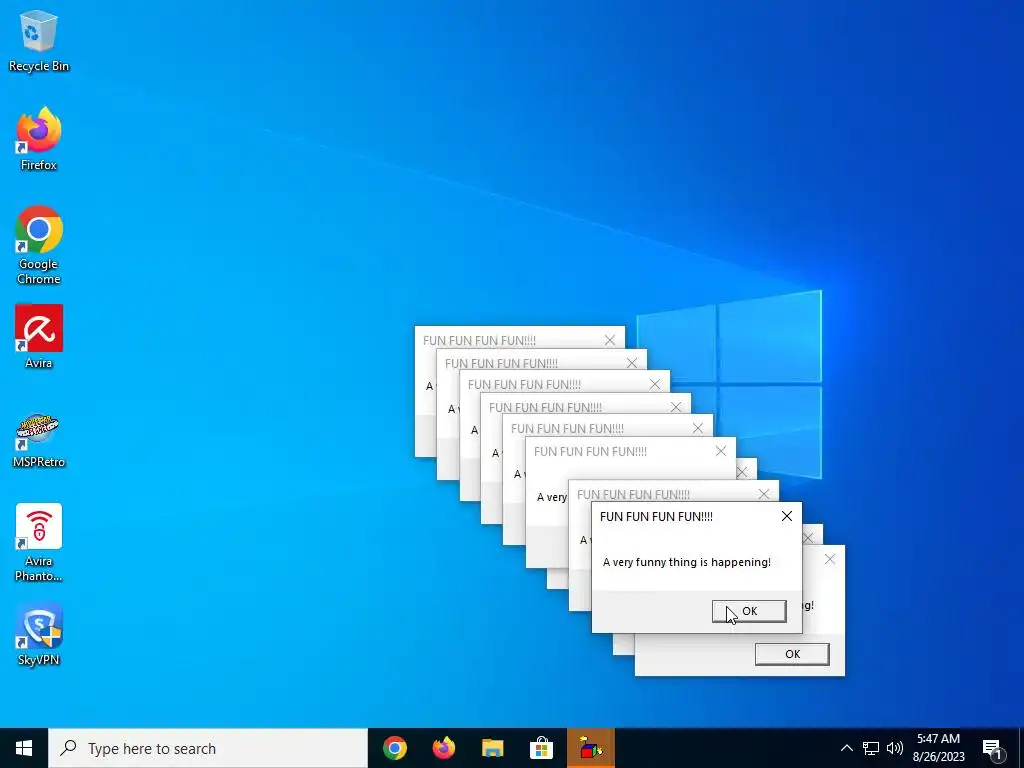This screenshot has height=768, width=1024.
Task: Close the topmost-left background FUN dialog
Action: coord(610,340)
